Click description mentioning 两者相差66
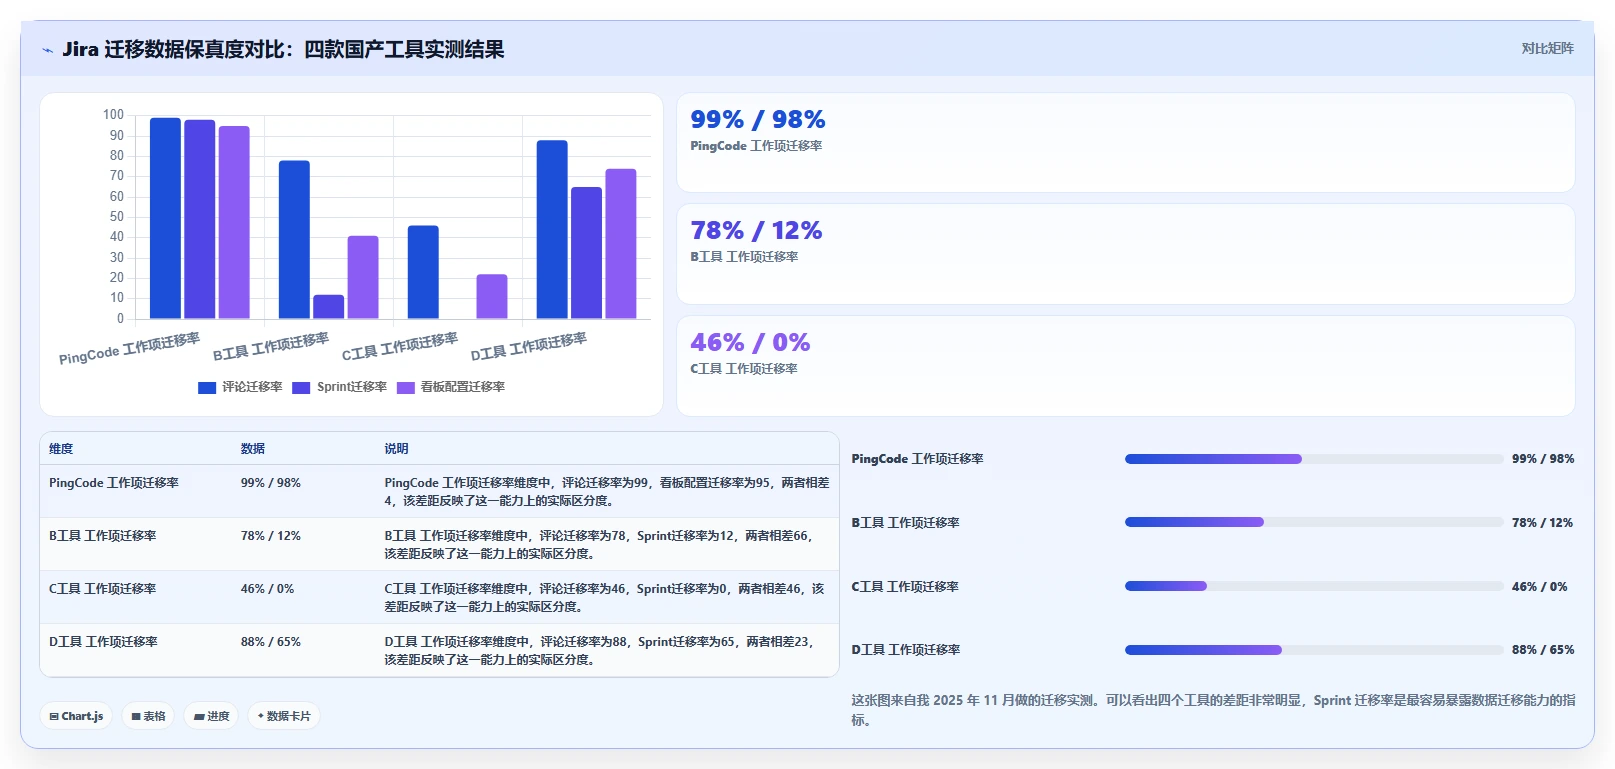The image size is (1615, 769). pos(600,545)
